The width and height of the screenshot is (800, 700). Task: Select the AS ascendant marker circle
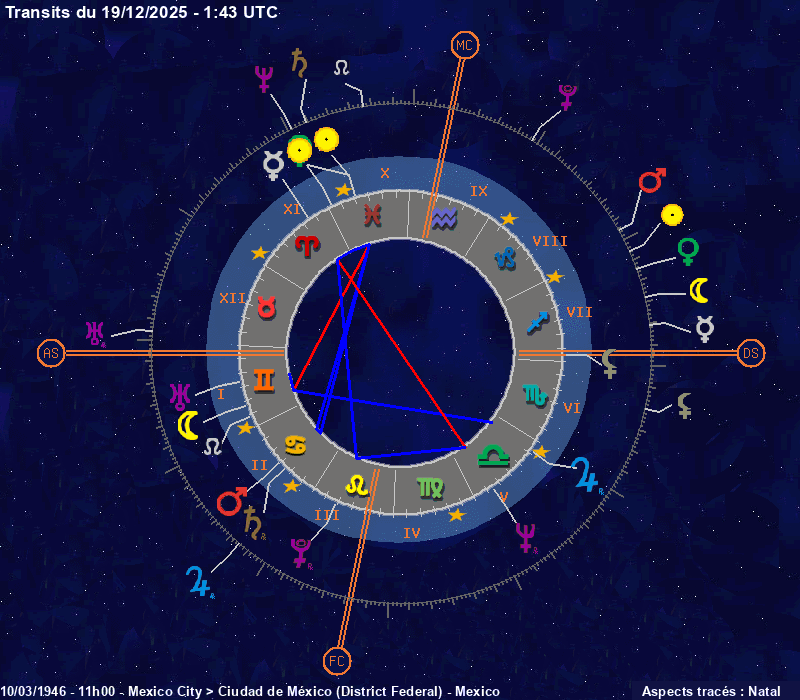[51, 353]
